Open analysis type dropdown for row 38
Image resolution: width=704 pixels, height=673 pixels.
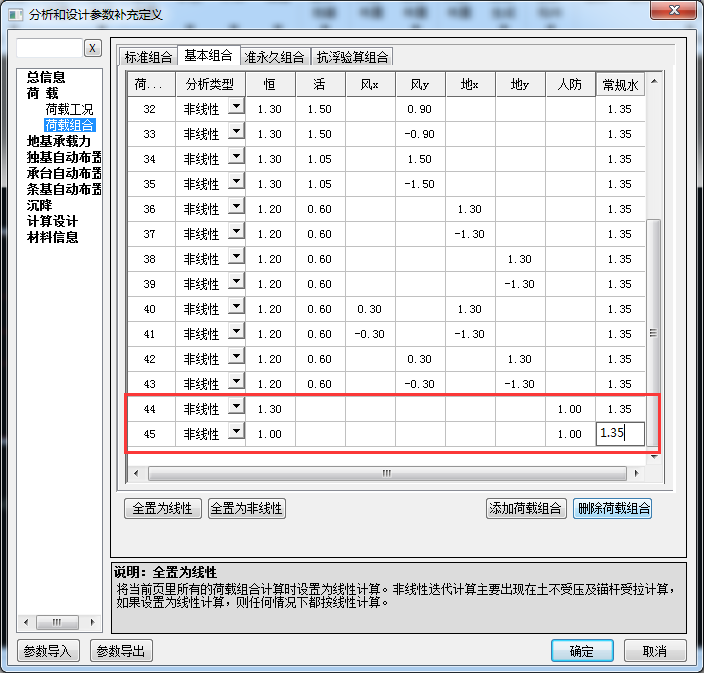click(236, 257)
